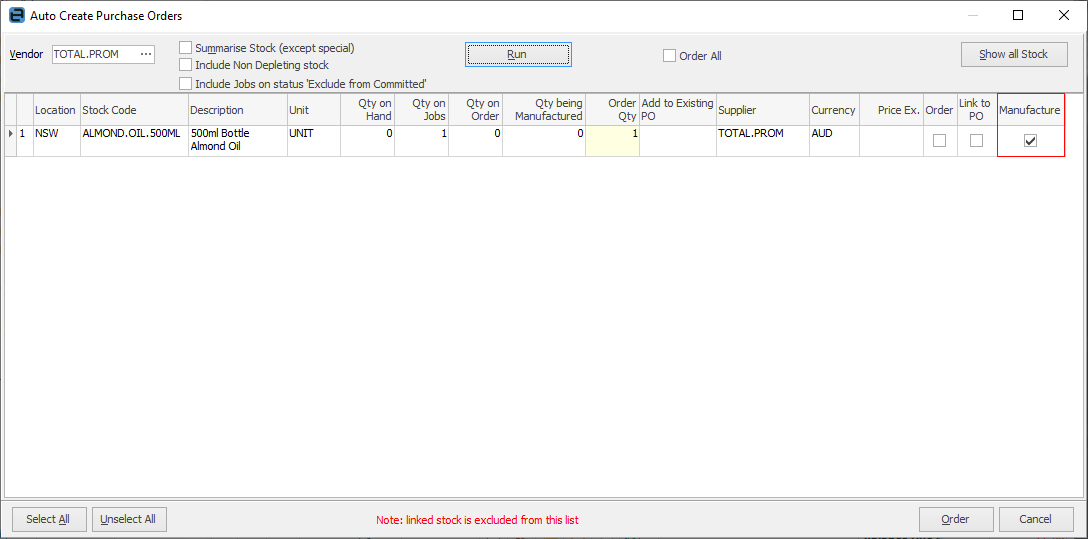Viewport: 1088px width, 539px height.
Task: Click the Unselect All button
Action: point(129,519)
